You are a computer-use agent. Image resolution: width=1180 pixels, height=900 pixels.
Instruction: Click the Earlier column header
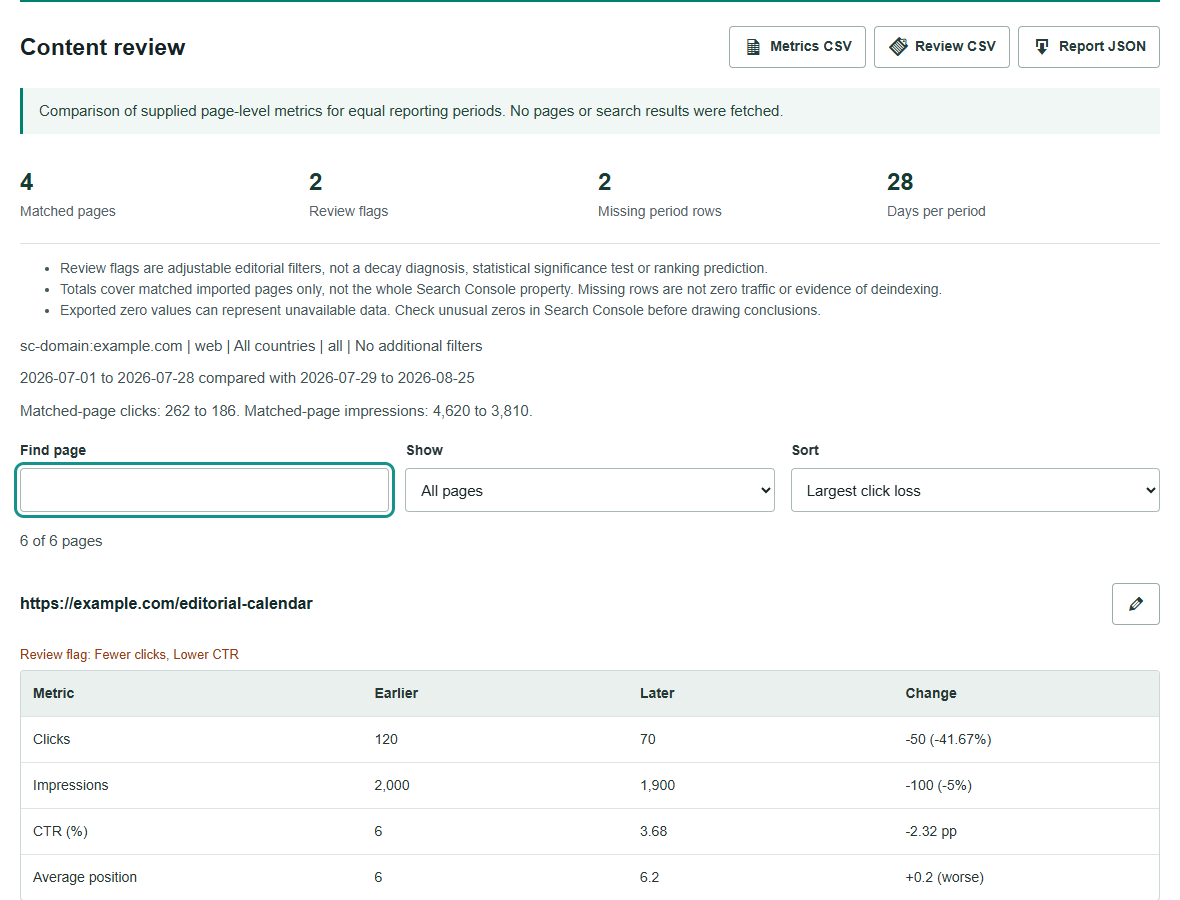click(x=396, y=693)
